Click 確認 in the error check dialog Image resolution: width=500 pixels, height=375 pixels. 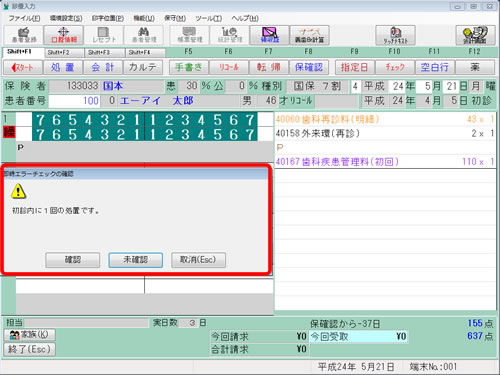coord(73,260)
